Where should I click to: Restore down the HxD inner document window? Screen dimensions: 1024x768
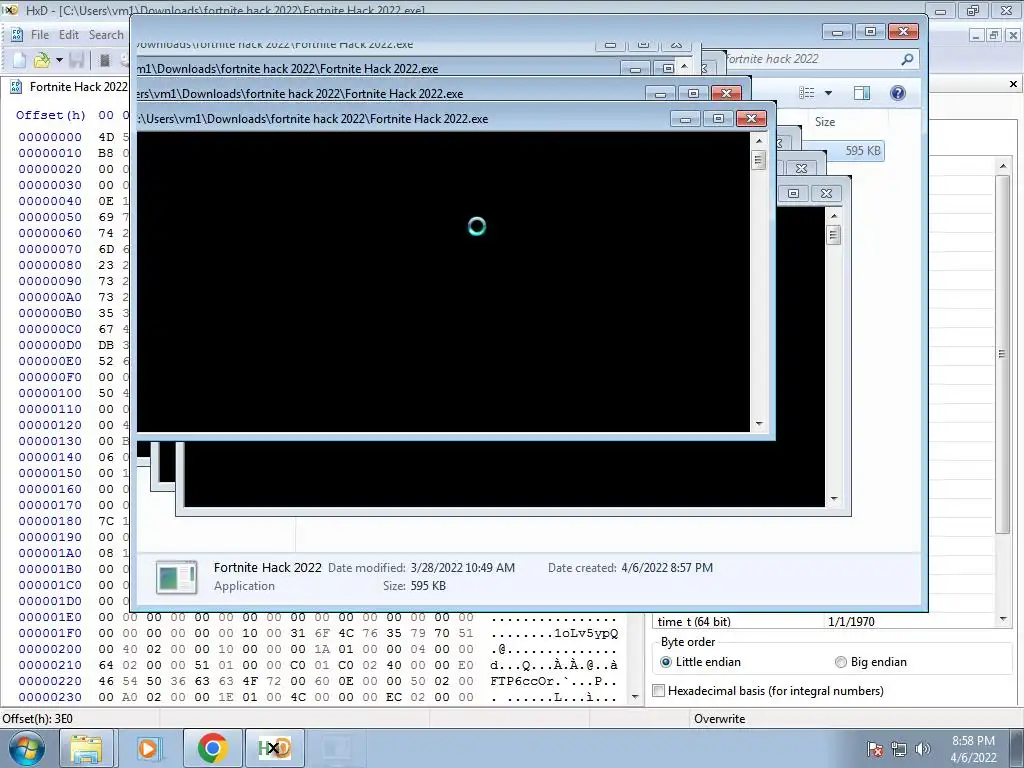pyautogui.click(x=994, y=35)
